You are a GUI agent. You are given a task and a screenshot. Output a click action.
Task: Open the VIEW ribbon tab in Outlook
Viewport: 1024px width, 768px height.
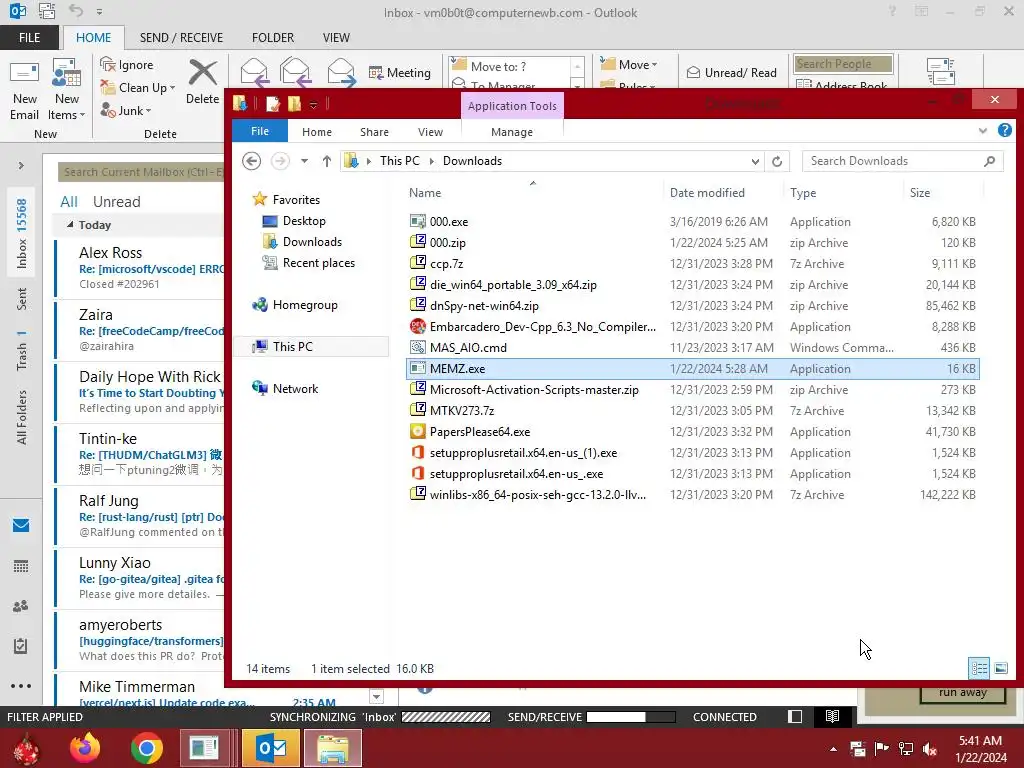(336, 38)
